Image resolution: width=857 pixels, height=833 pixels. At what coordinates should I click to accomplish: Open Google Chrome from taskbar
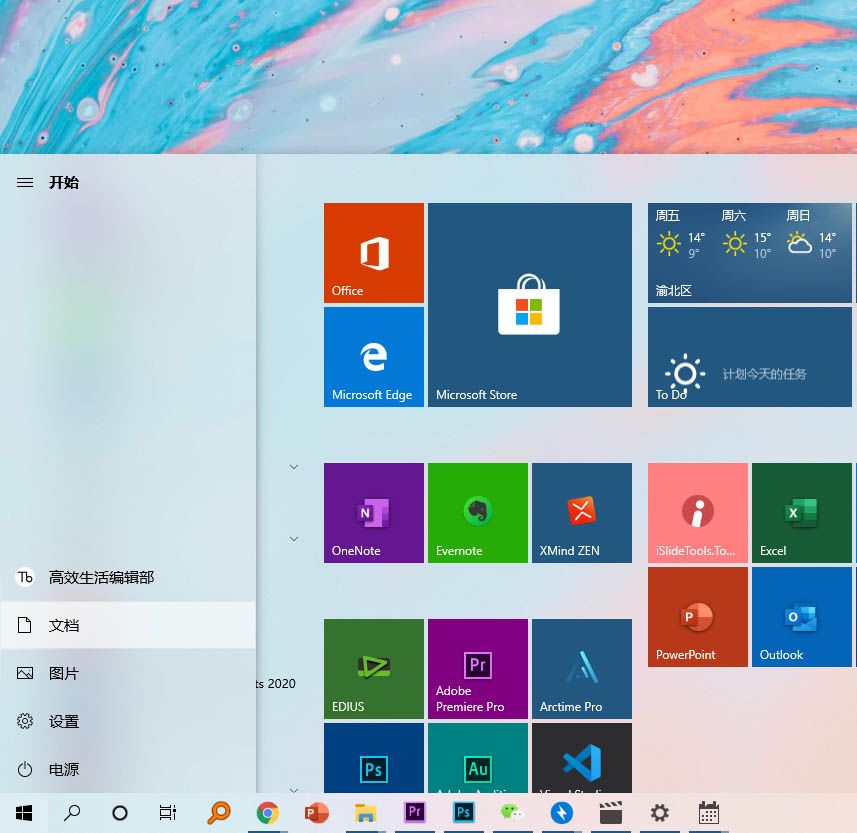click(x=267, y=813)
